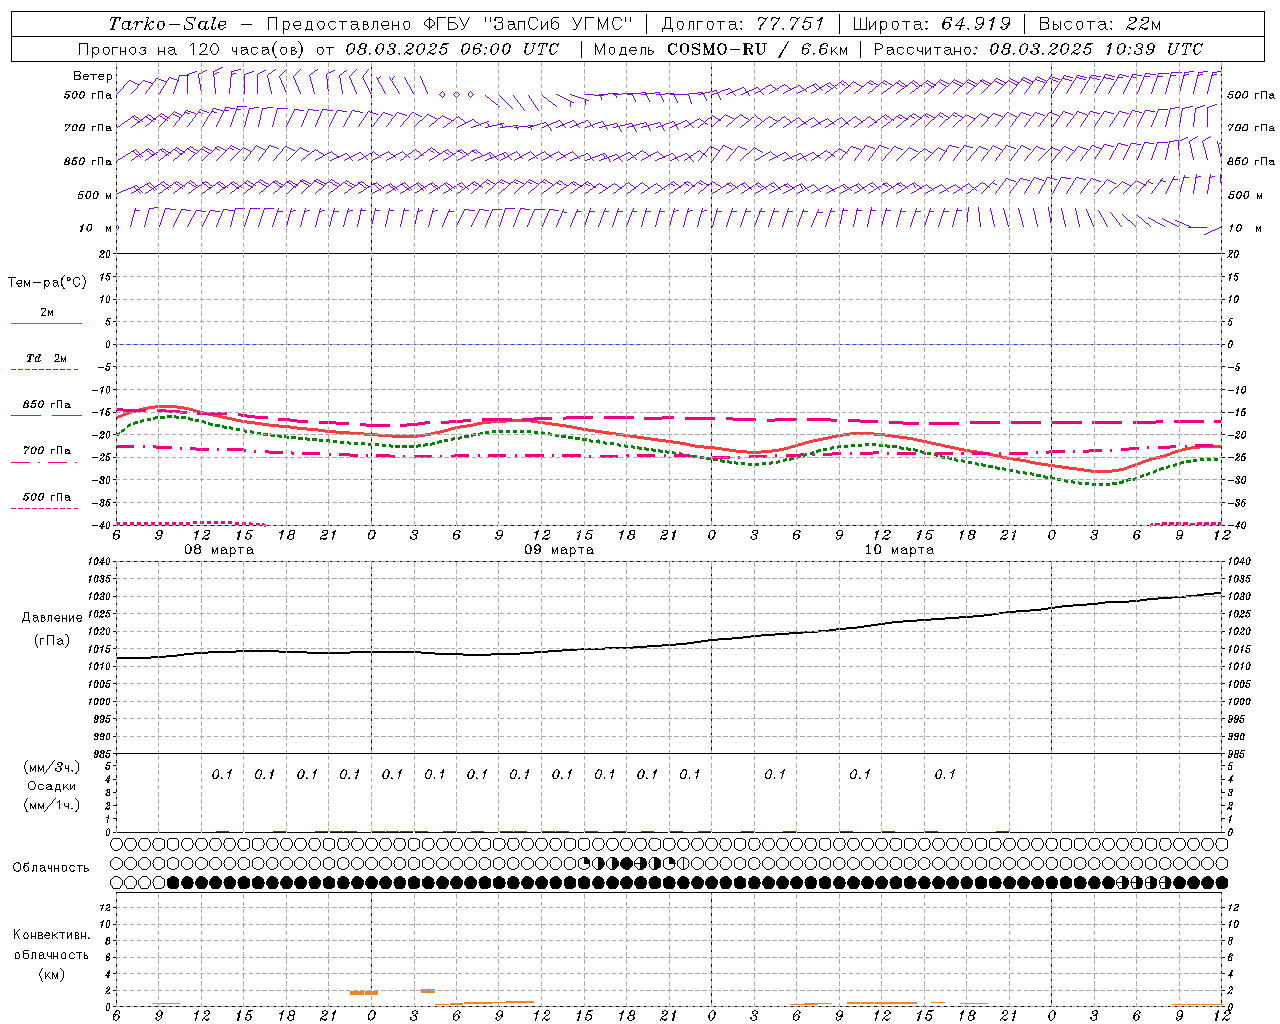Click the longitude value Долгота: 77.751

[x=743, y=24]
